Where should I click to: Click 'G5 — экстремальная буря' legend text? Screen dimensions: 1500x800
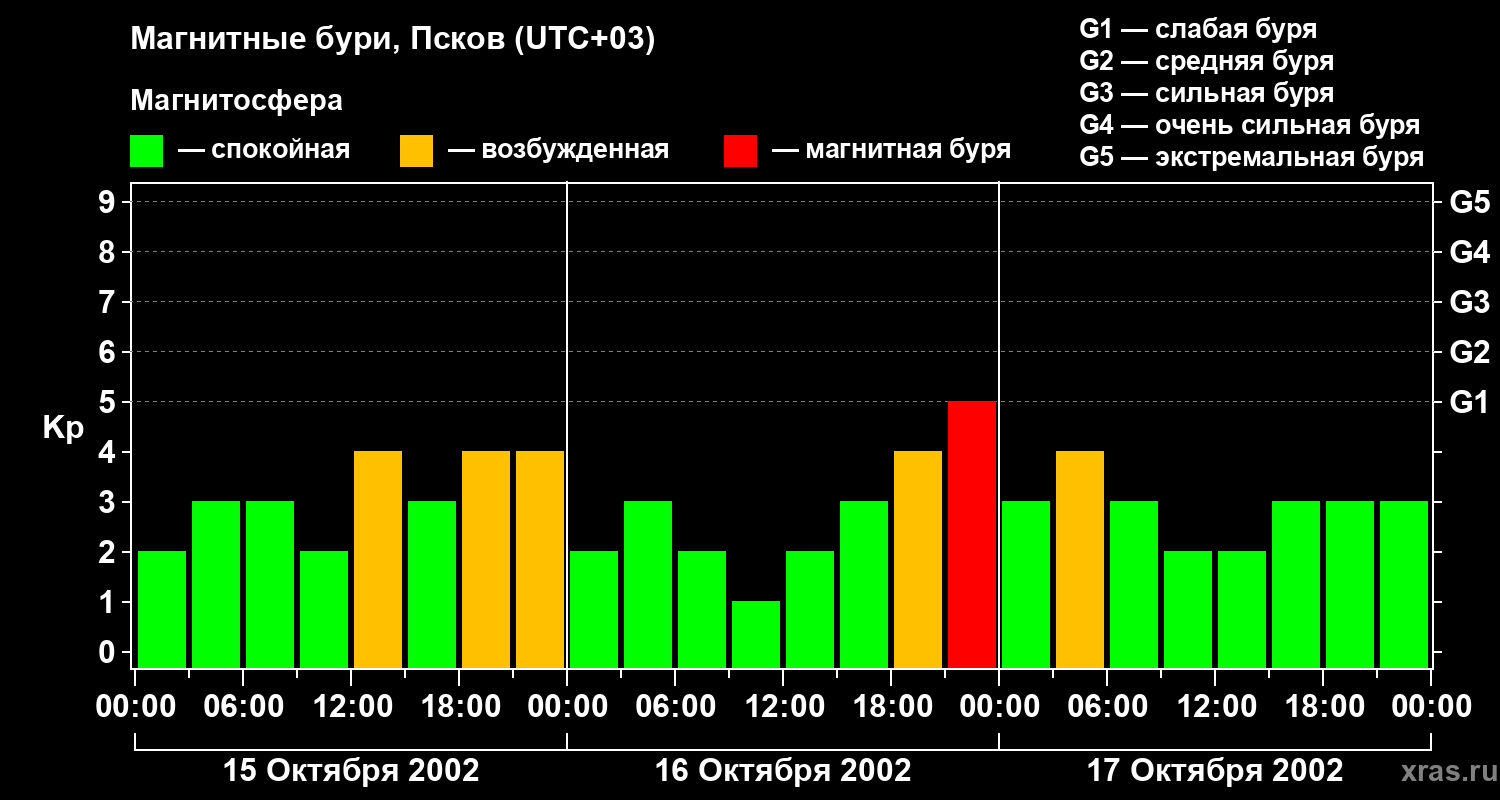click(1251, 158)
